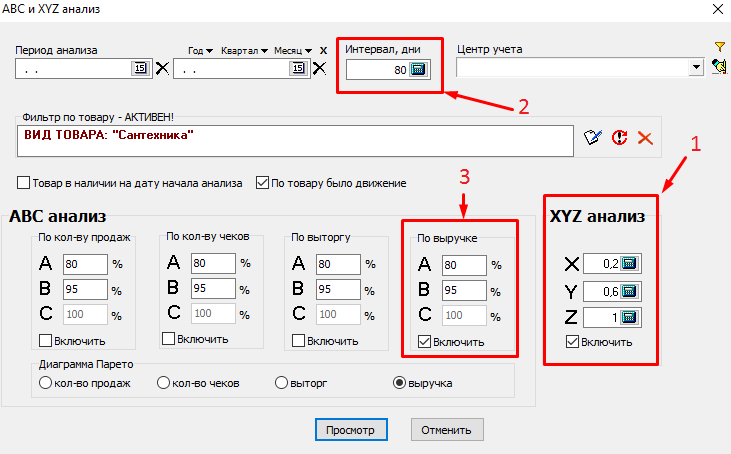Uncheck 'По товару было движение'

(263, 183)
